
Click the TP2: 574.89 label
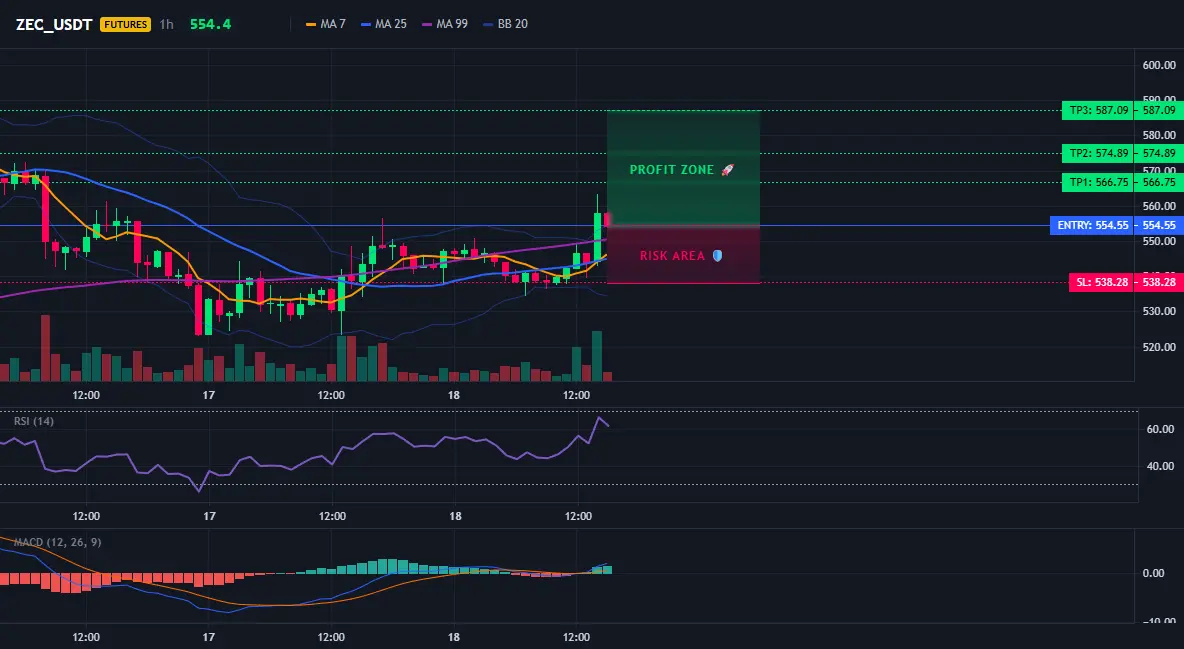(x=1098, y=153)
